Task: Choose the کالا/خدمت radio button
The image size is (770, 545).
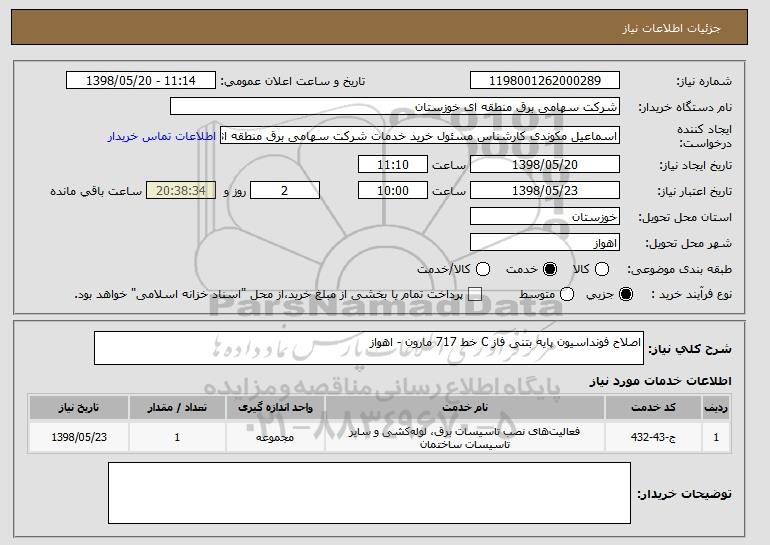Action: 483,270
